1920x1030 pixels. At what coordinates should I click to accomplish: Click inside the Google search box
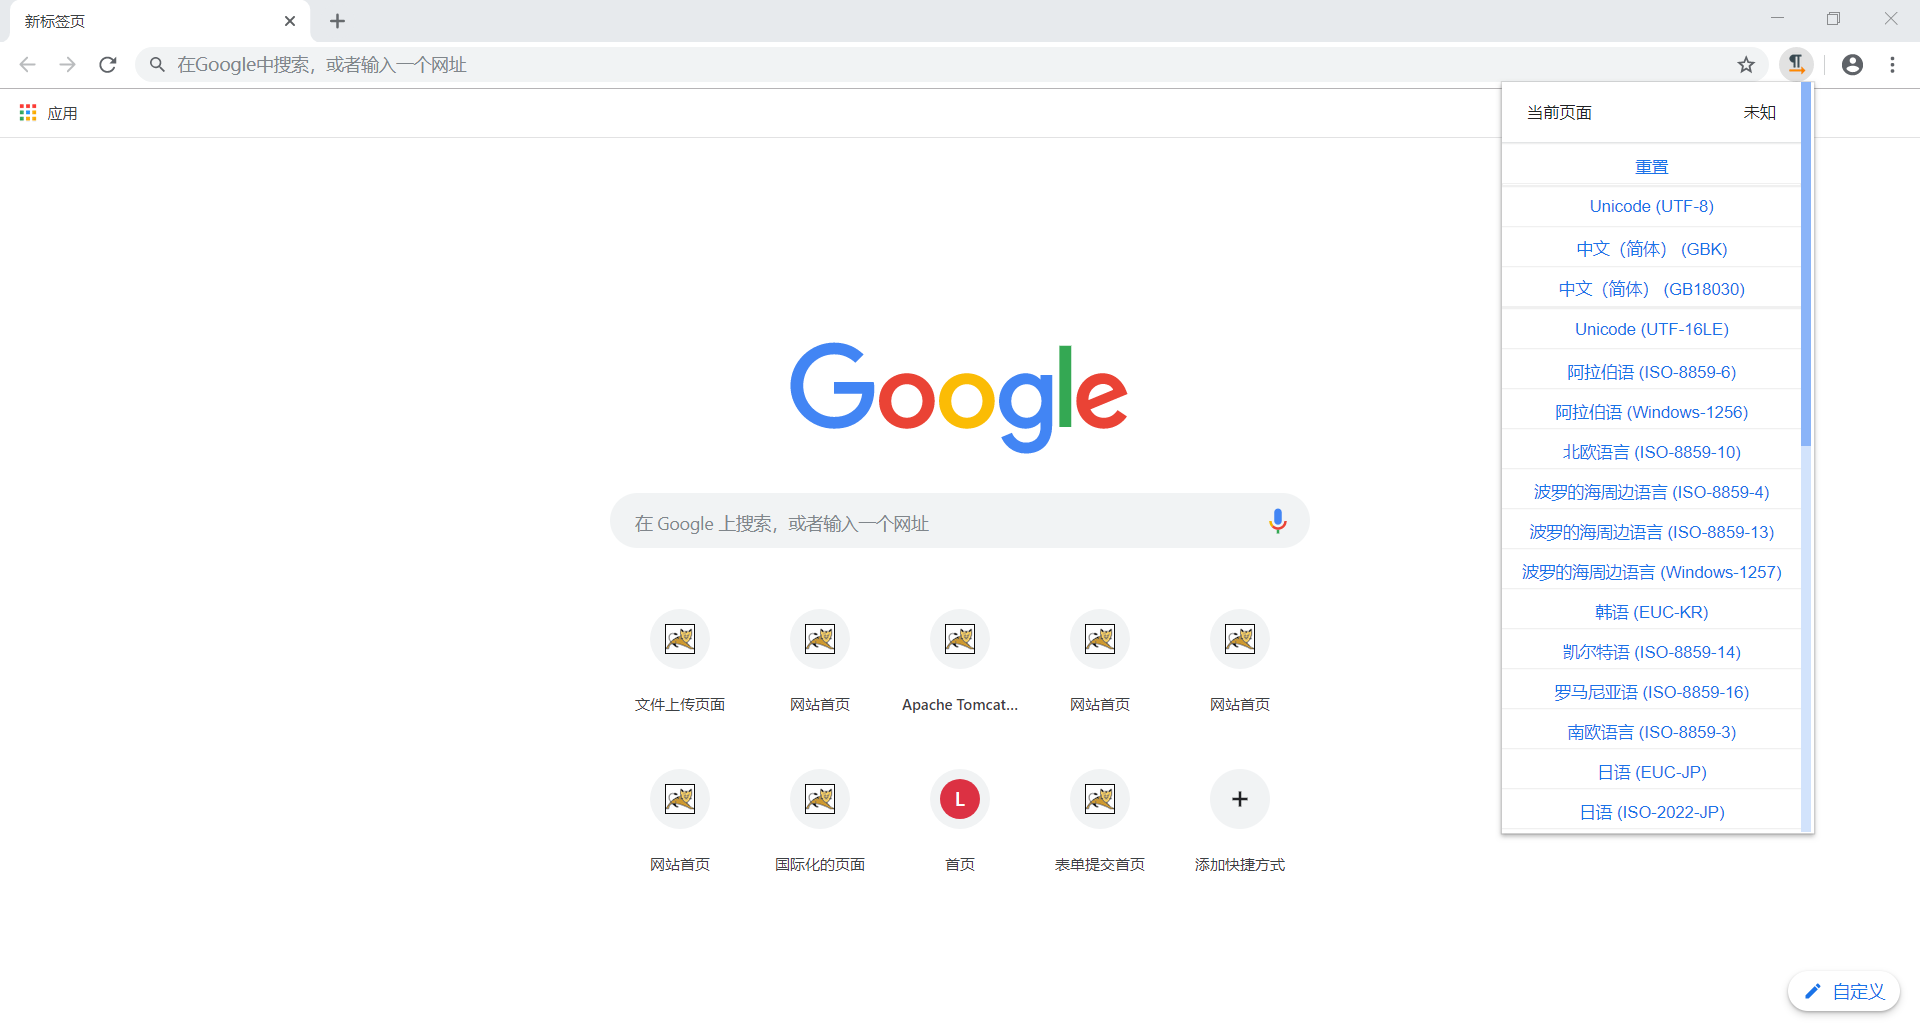point(900,521)
